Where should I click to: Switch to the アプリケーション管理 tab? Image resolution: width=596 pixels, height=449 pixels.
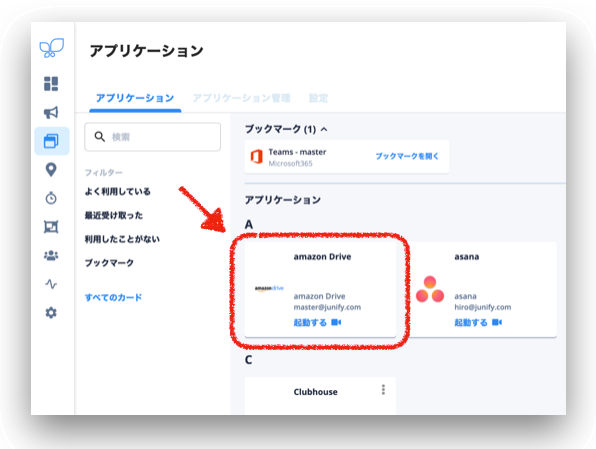[x=241, y=98]
